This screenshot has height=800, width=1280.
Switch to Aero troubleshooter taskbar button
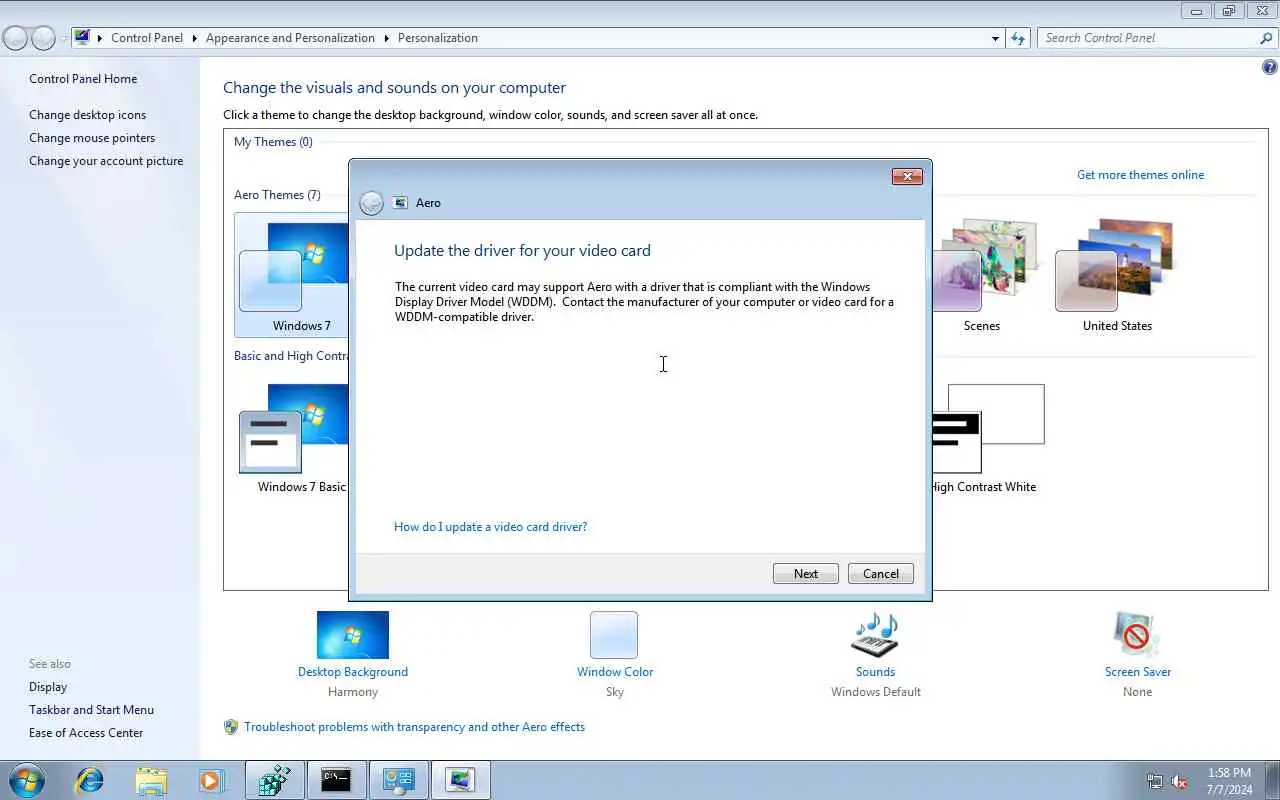click(x=461, y=780)
